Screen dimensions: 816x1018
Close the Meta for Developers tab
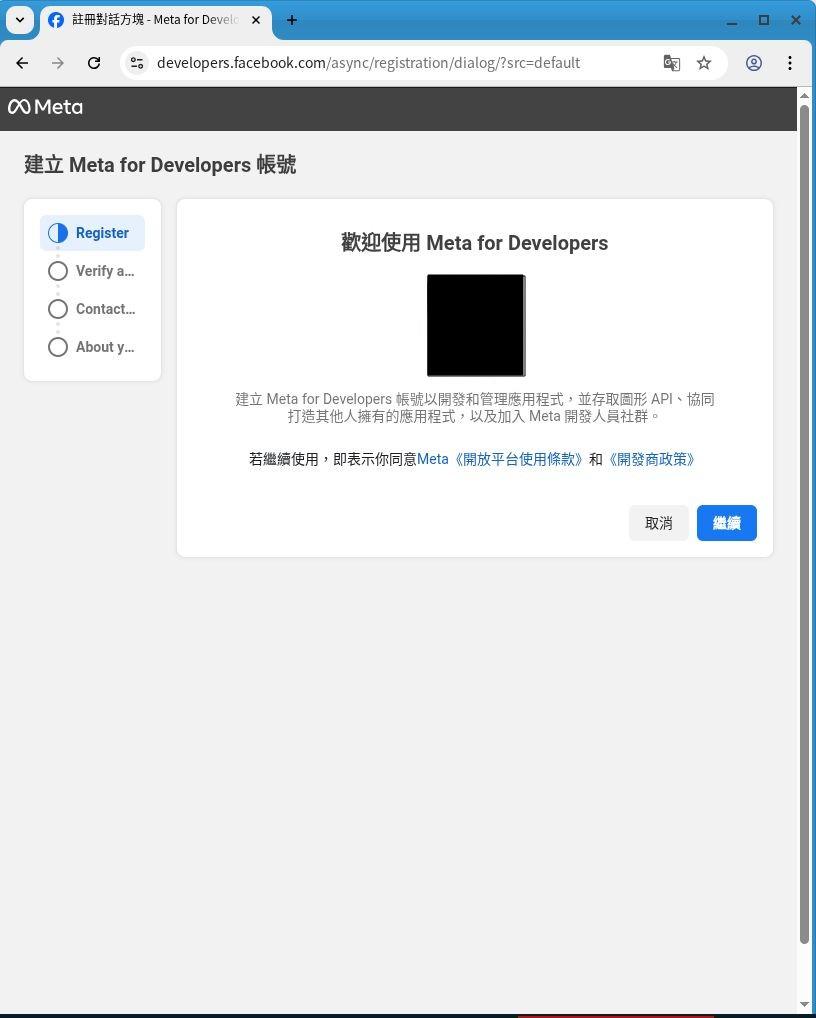(256, 20)
